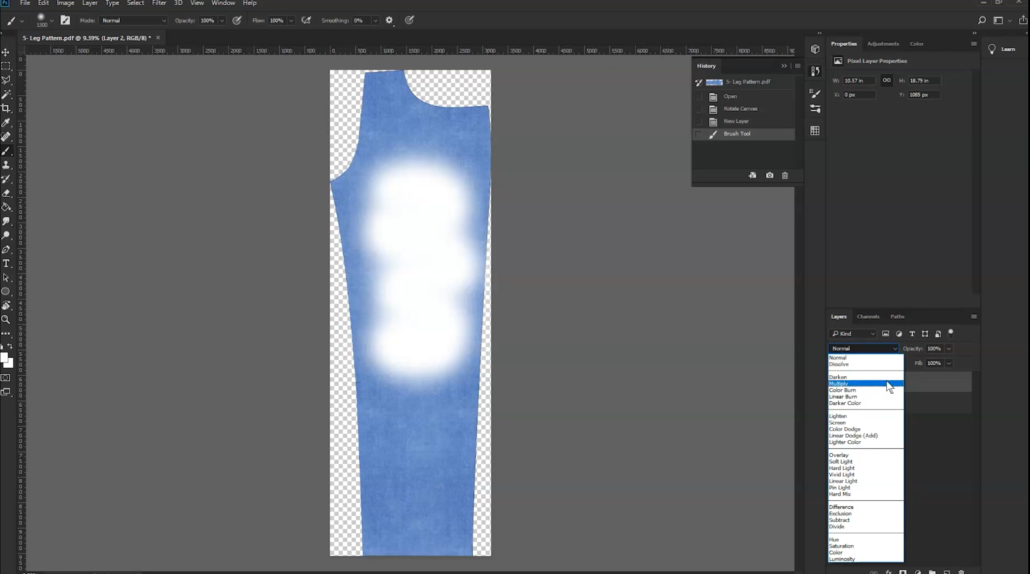Switch to the Channels tab
The height and width of the screenshot is (574, 1030).
(x=868, y=316)
